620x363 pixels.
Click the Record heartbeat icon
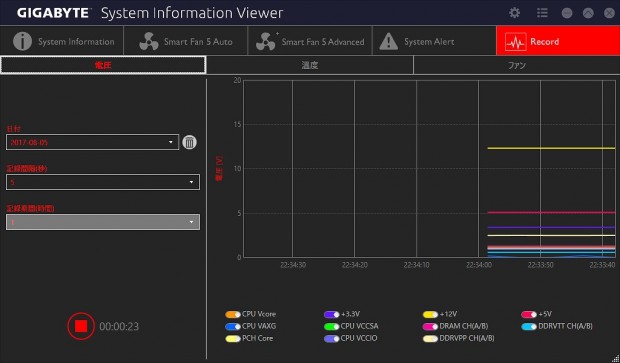click(x=516, y=42)
